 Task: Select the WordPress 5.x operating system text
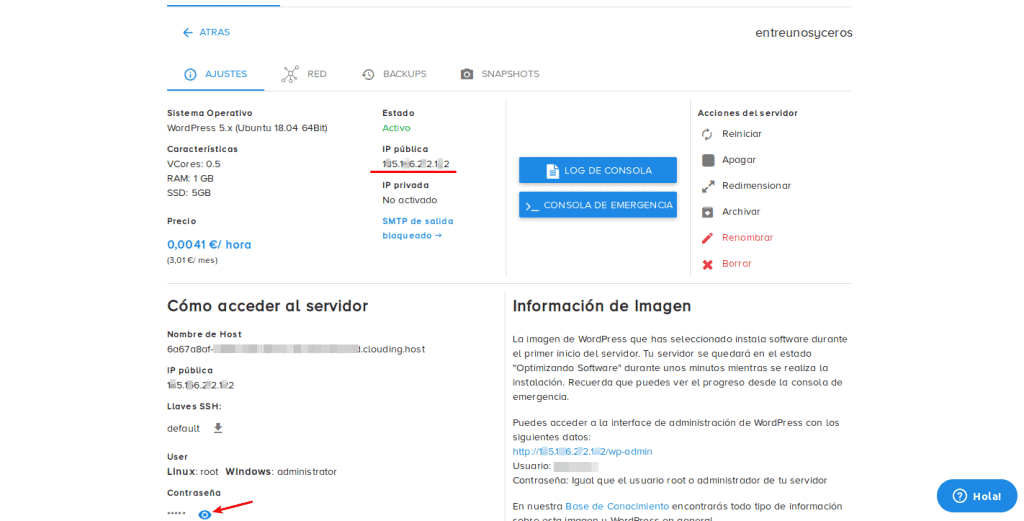[247, 128]
